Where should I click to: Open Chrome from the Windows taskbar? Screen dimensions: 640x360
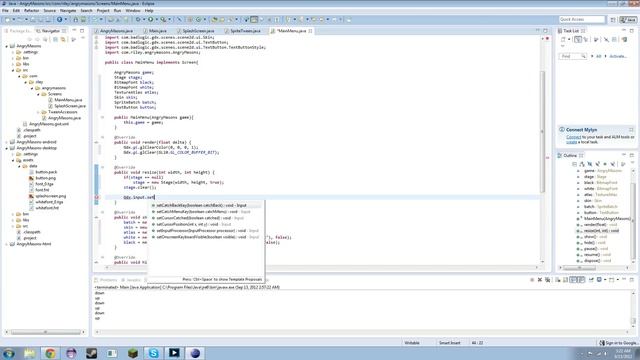pos(51,353)
